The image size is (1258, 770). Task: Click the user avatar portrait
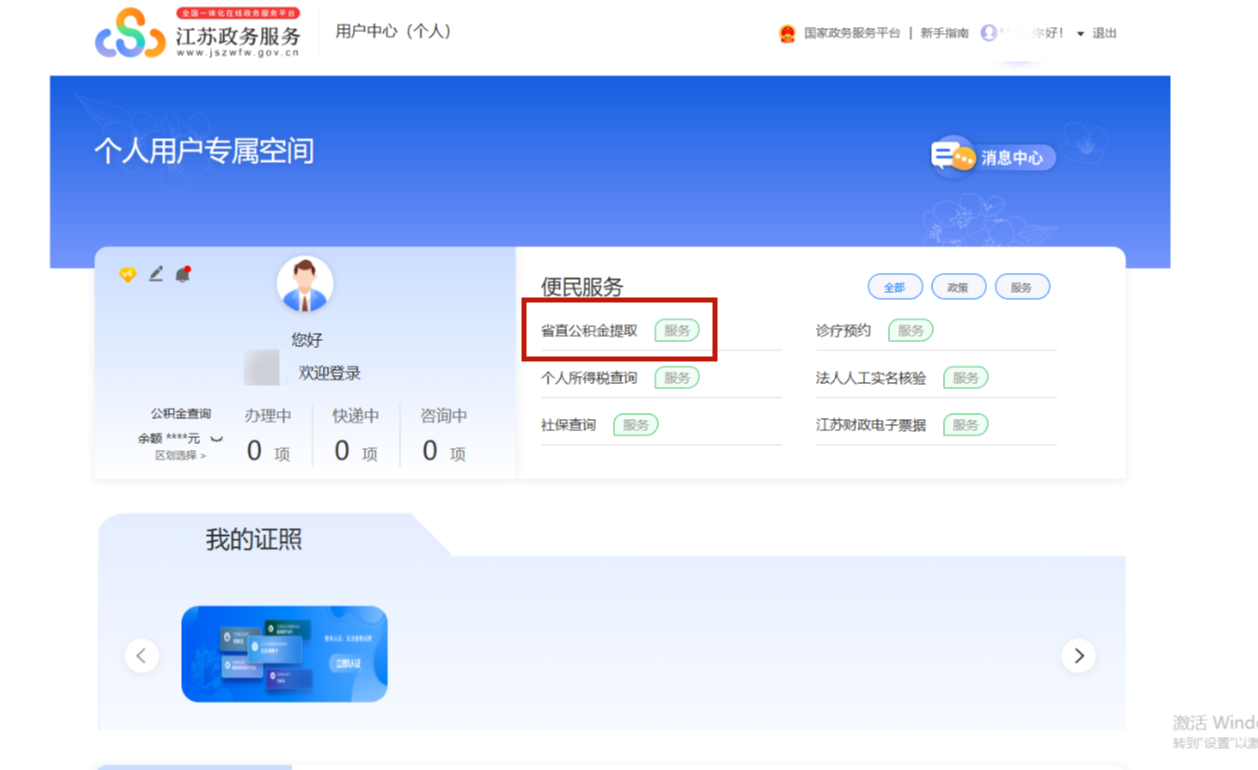[x=305, y=284]
